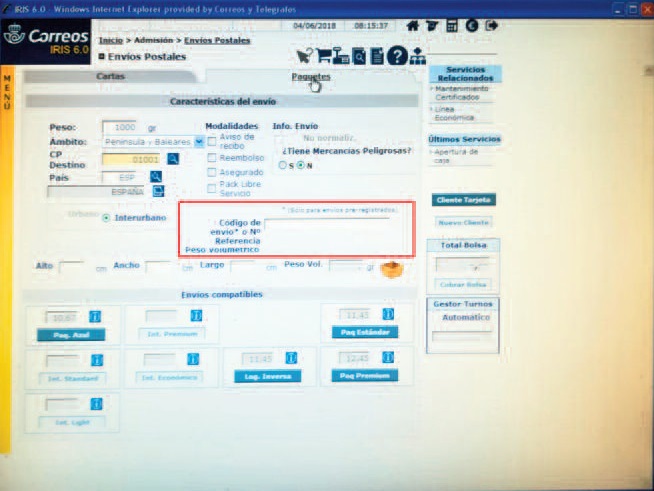
Task: Switch to the Cartas tab
Action: click(x=110, y=77)
